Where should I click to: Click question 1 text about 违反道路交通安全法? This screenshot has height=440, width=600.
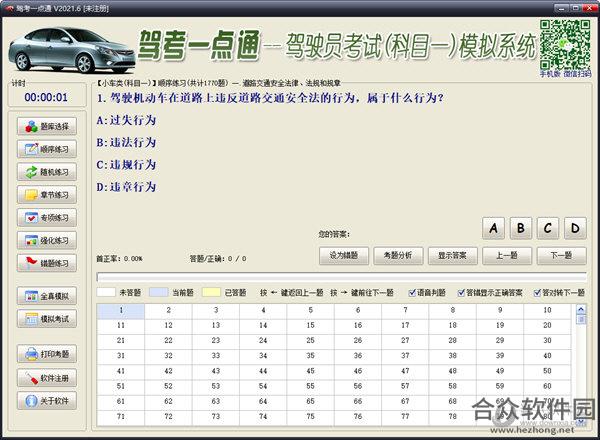(271, 98)
